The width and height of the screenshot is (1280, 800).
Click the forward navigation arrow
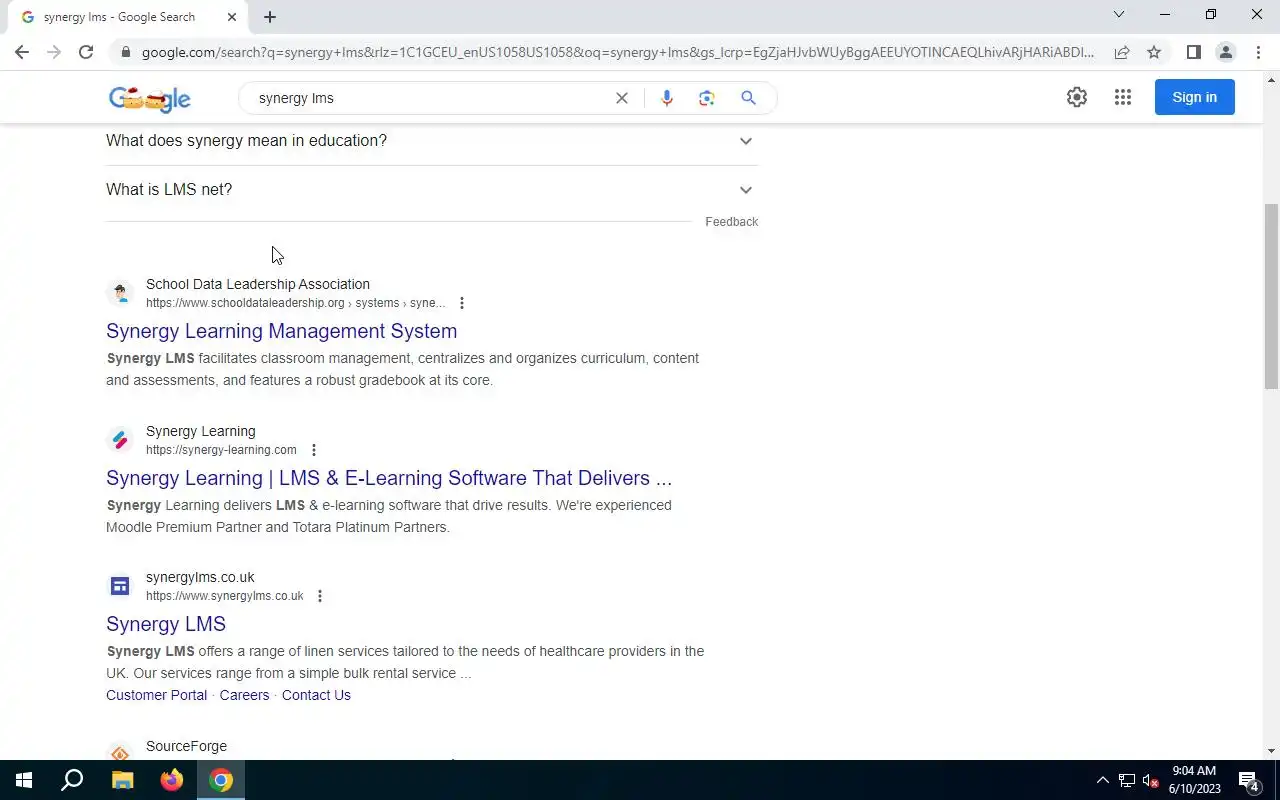point(54,52)
